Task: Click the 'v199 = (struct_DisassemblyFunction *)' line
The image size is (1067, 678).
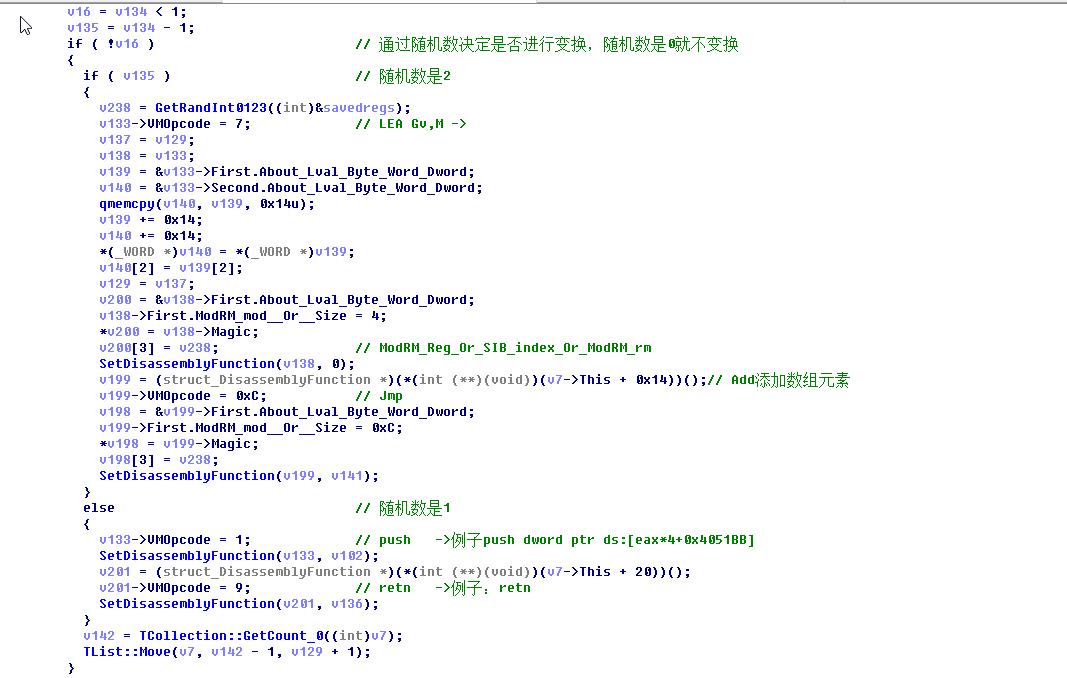Action: pyautogui.click(x=403, y=380)
